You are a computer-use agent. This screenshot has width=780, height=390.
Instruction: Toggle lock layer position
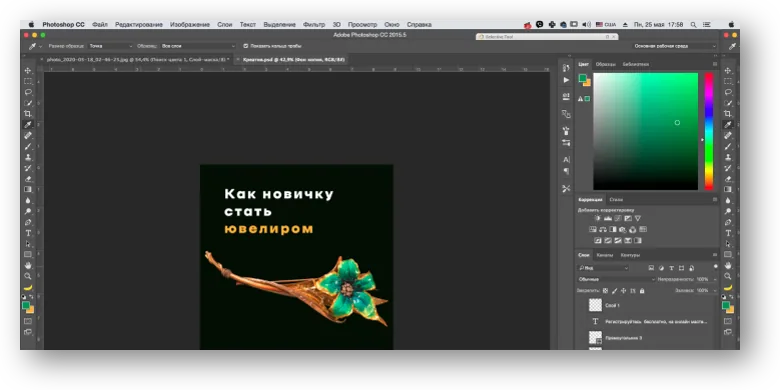pos(624,291)
